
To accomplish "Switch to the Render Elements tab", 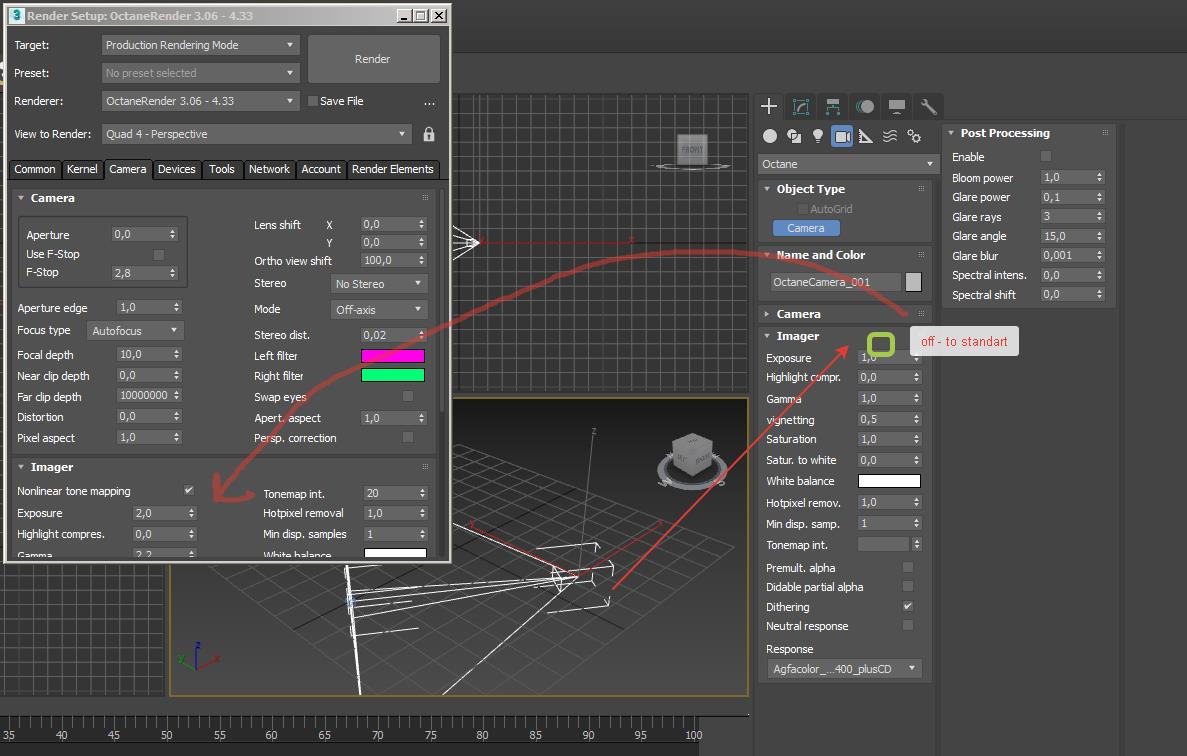I will point(392,170).
